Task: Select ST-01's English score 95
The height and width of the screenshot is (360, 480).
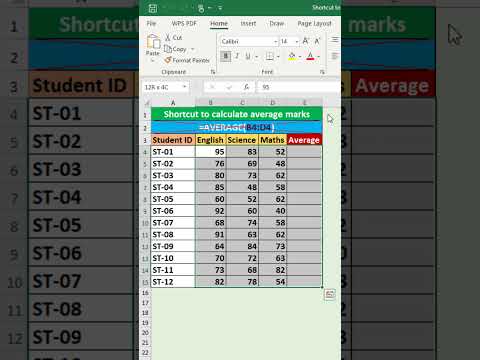Action: click(210, 152)
